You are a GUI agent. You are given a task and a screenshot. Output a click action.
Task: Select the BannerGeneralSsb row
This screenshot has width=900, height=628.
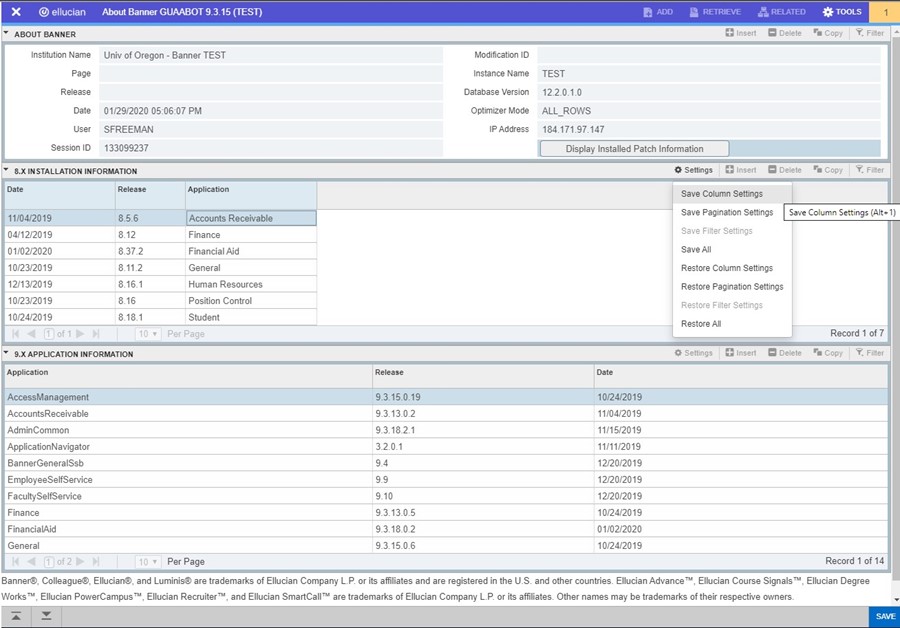[447, 463]
